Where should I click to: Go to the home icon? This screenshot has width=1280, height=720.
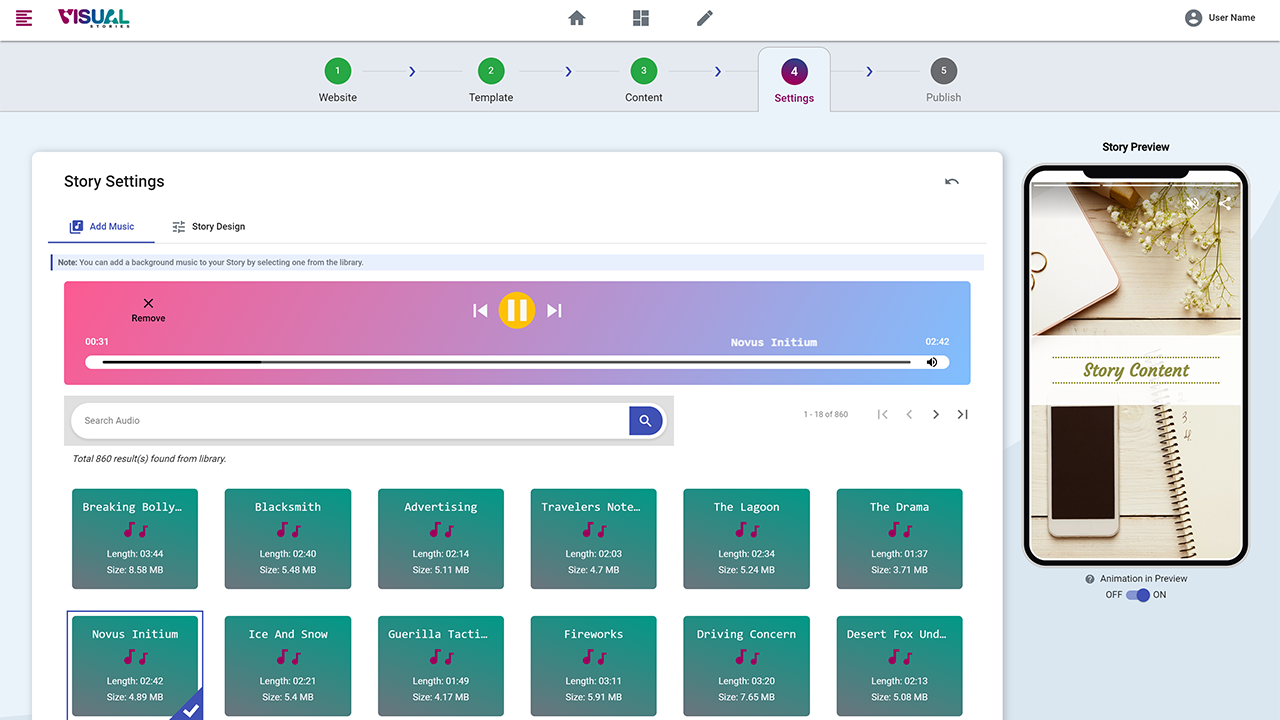point(577,18)
